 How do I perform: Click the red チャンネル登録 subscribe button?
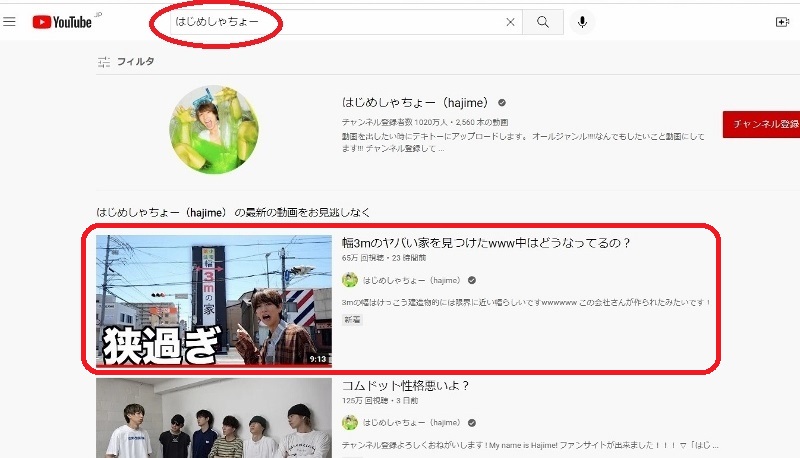click(x=761, y=124)
